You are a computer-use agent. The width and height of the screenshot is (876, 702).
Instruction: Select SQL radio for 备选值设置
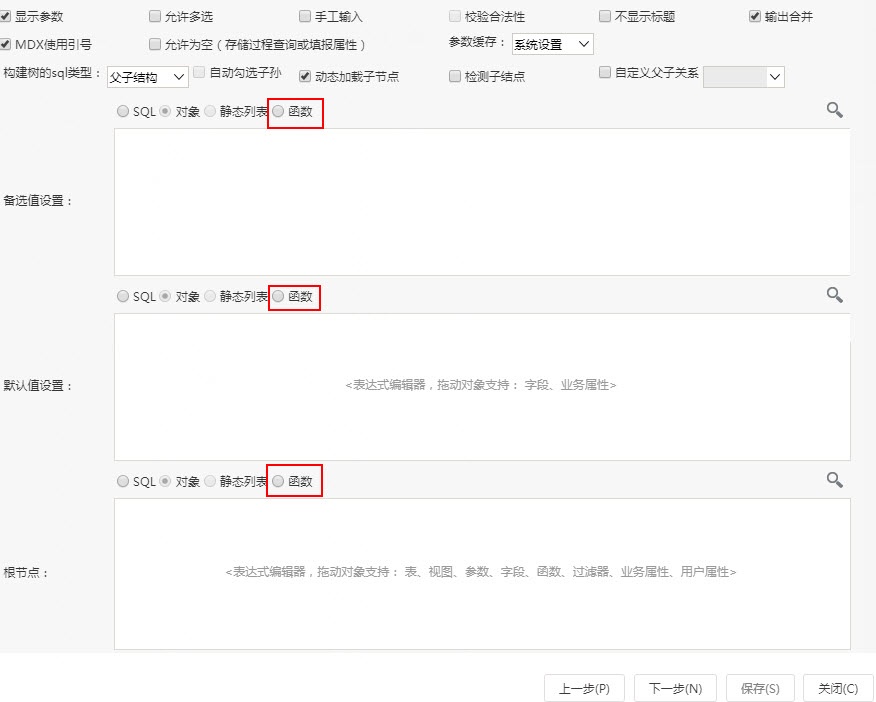point(122,111)
